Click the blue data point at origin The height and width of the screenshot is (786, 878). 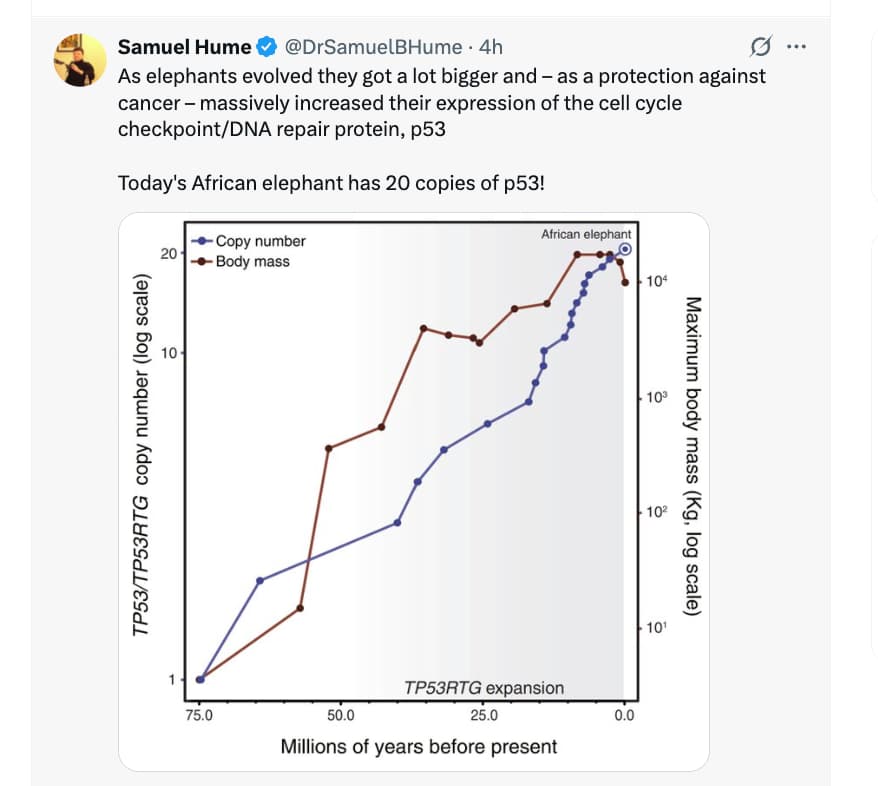coord(200,679)
